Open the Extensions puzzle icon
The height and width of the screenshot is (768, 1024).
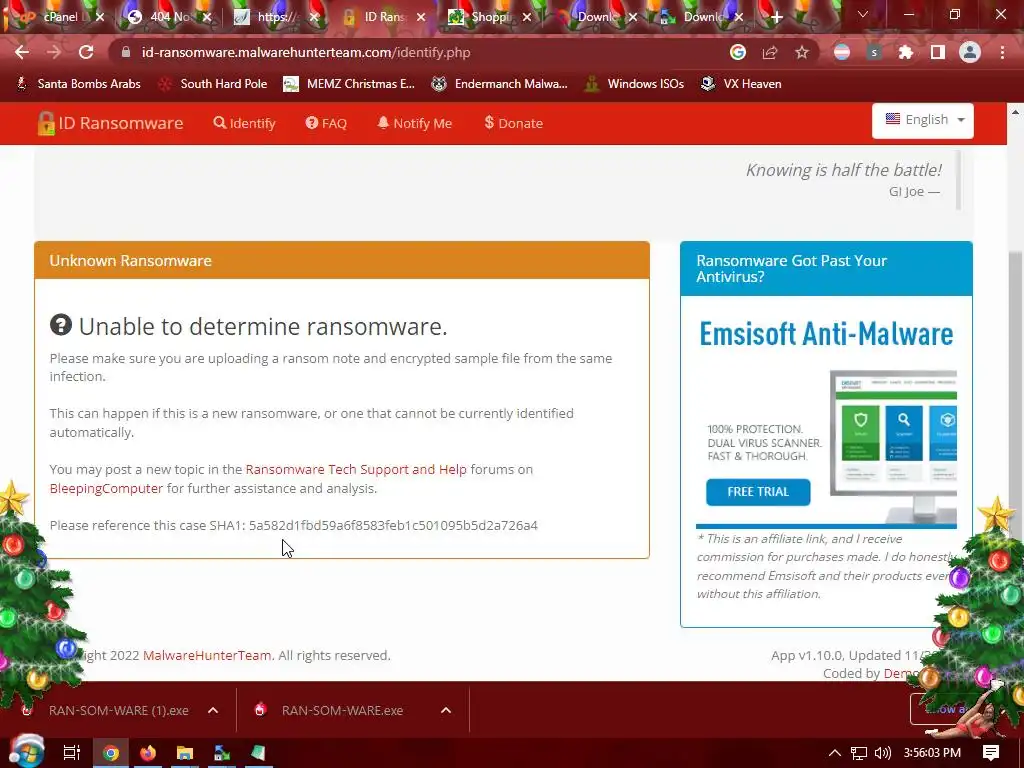coord(906,52)
